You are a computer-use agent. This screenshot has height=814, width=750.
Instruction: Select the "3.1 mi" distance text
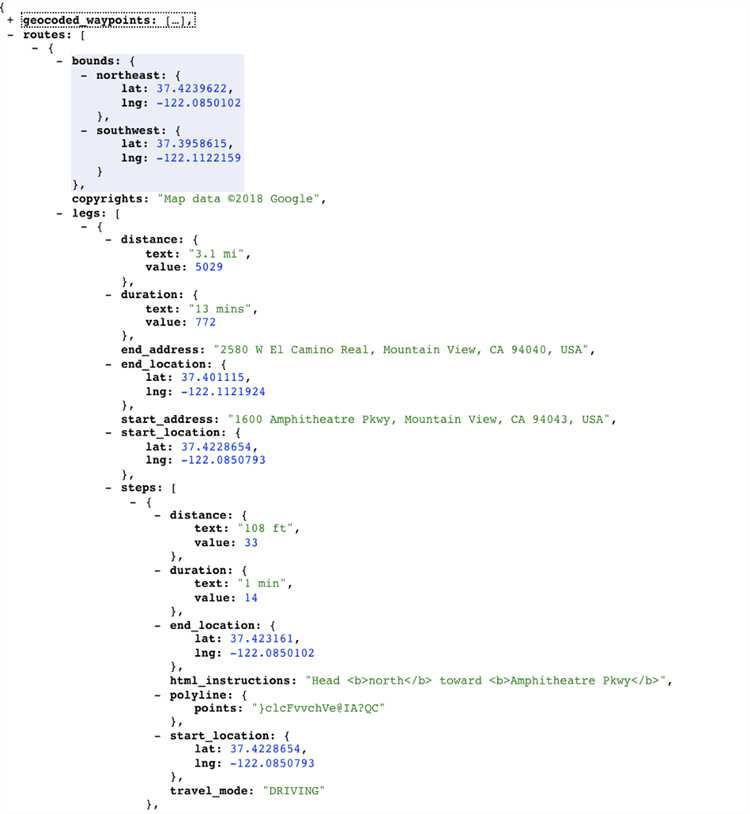[216, 254]
